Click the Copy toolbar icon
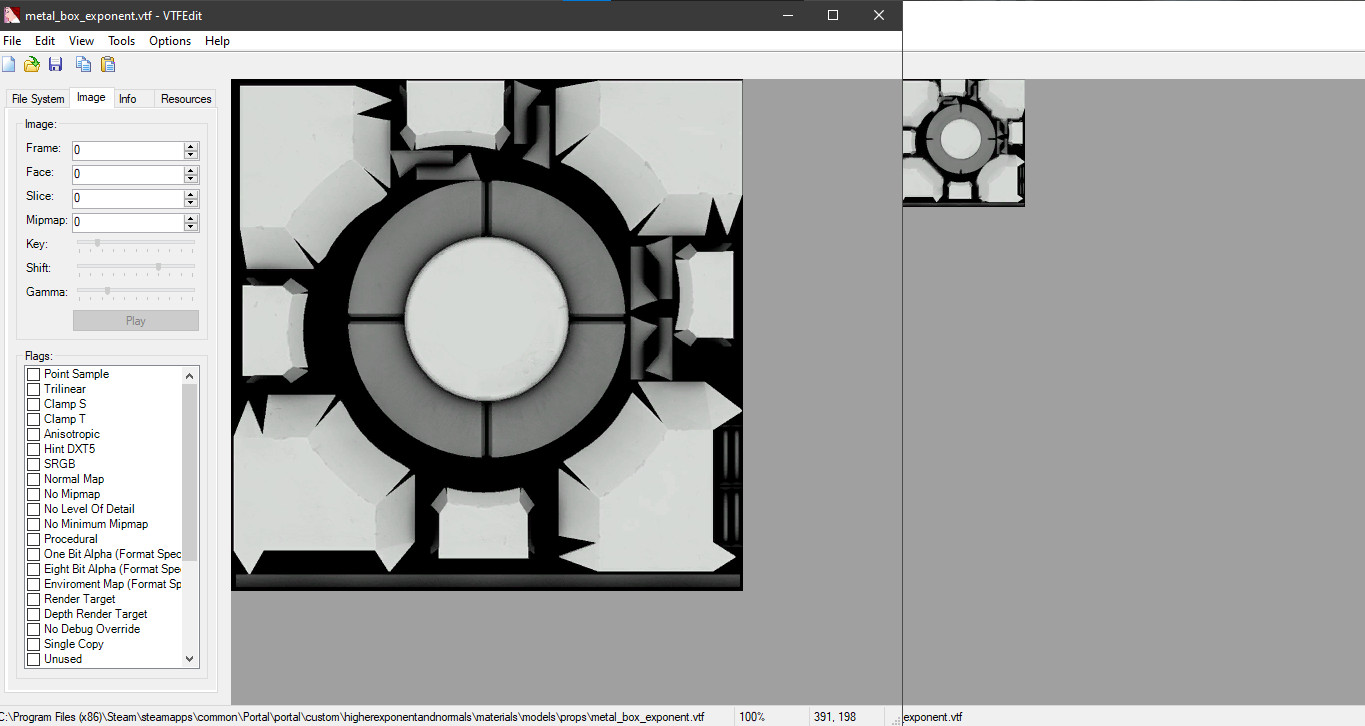Image resolution: width=1365 pixels, height=726 pixels. click(83, 65)
